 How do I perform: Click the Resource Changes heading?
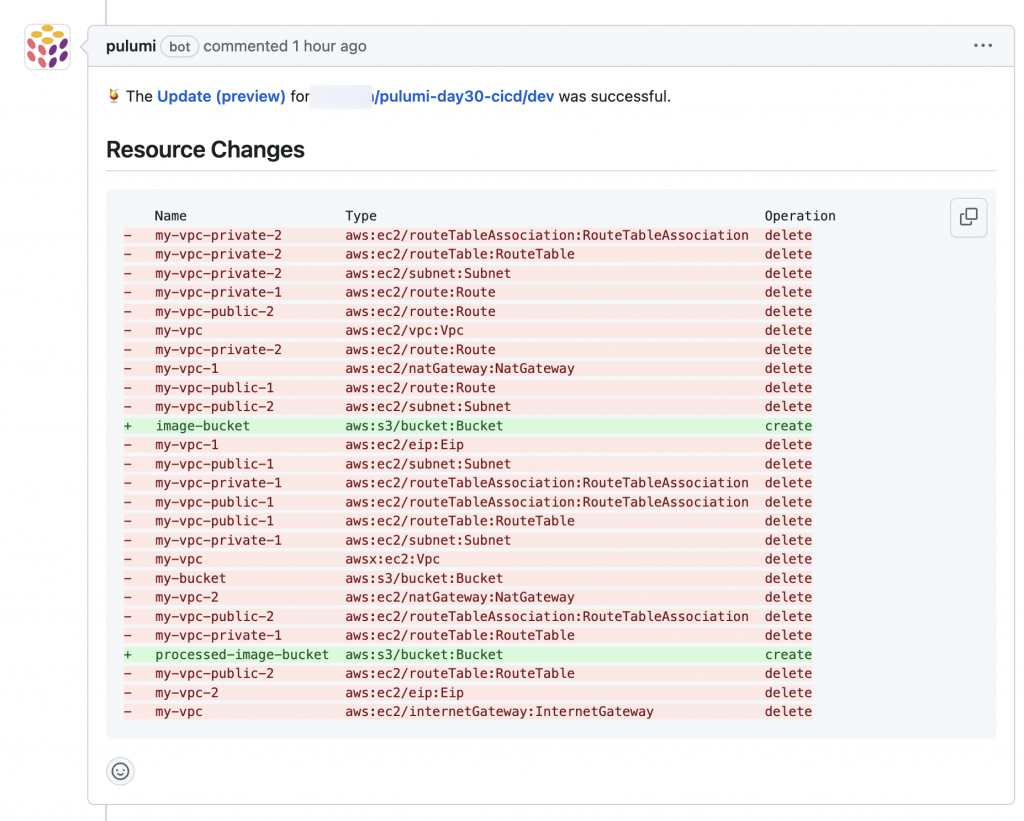(205, 150)
